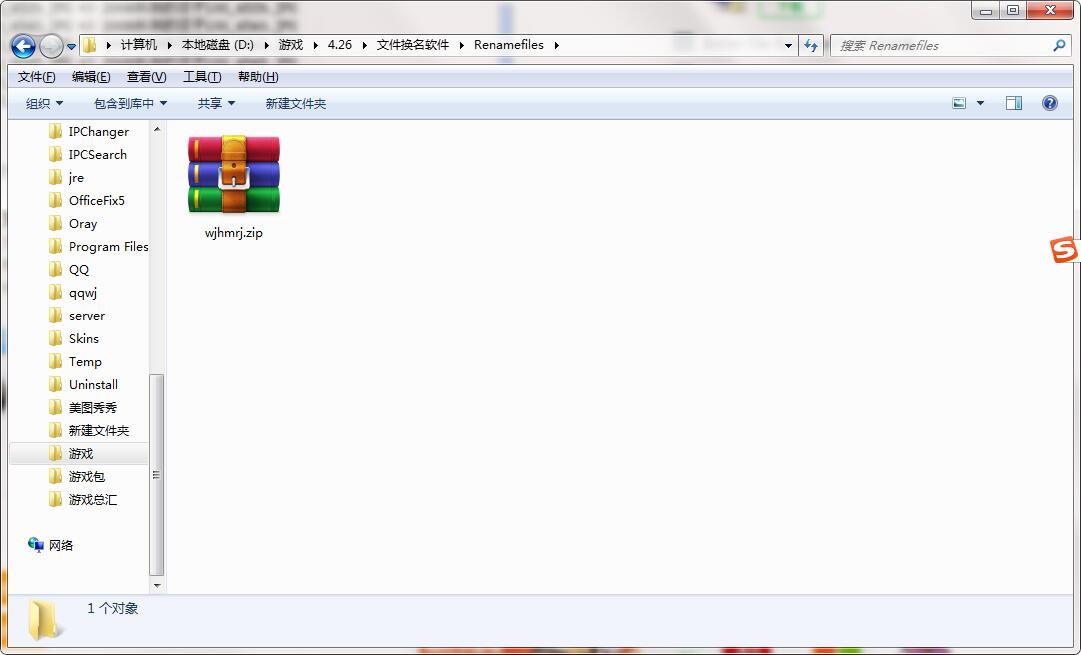This screenshot has width=1081, height=655.
Task: Select the OfficeFix5 folder in tree
Action: coord(97,201)
